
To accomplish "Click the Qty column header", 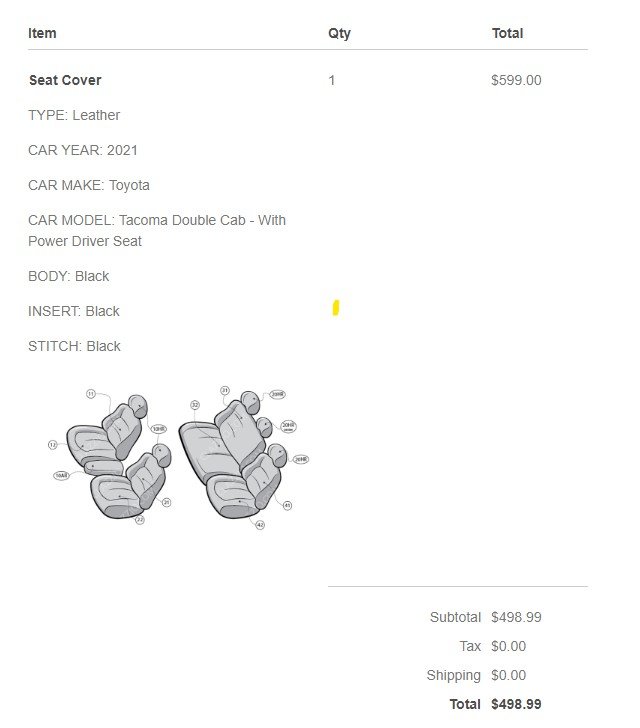I will [x=340, y=33].
